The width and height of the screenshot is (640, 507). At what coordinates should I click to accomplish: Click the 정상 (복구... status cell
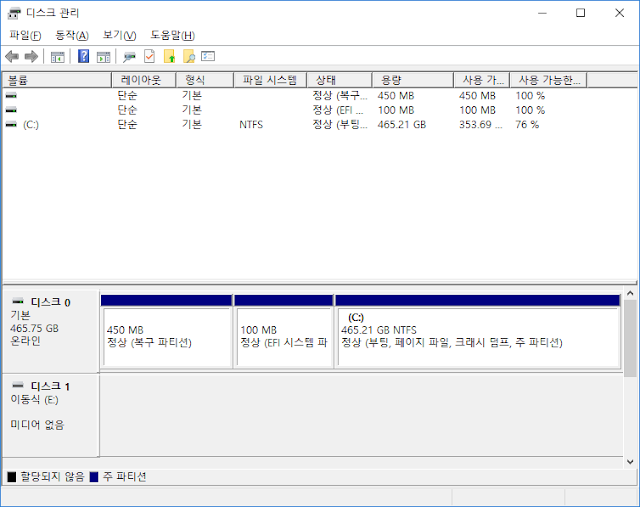click(340, 96)
